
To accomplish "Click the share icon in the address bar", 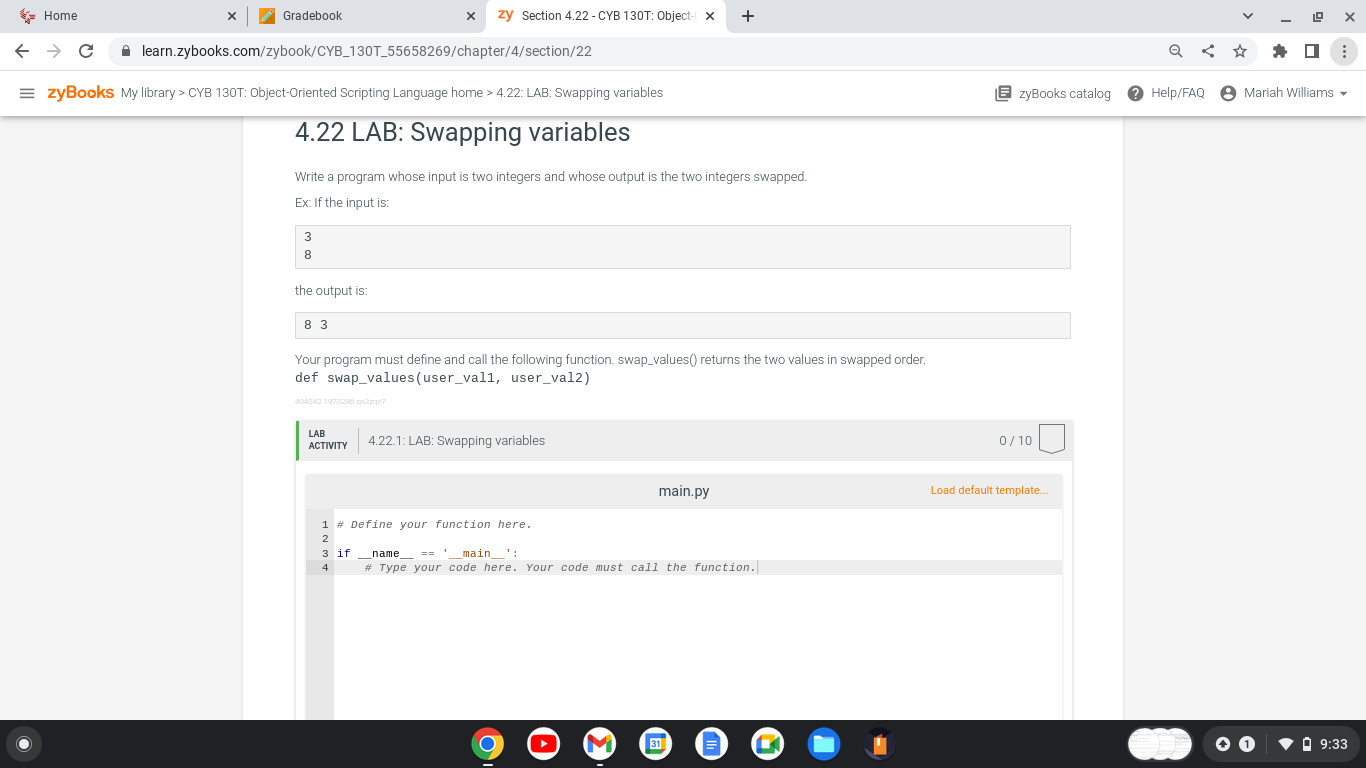I will [1207, 49].
